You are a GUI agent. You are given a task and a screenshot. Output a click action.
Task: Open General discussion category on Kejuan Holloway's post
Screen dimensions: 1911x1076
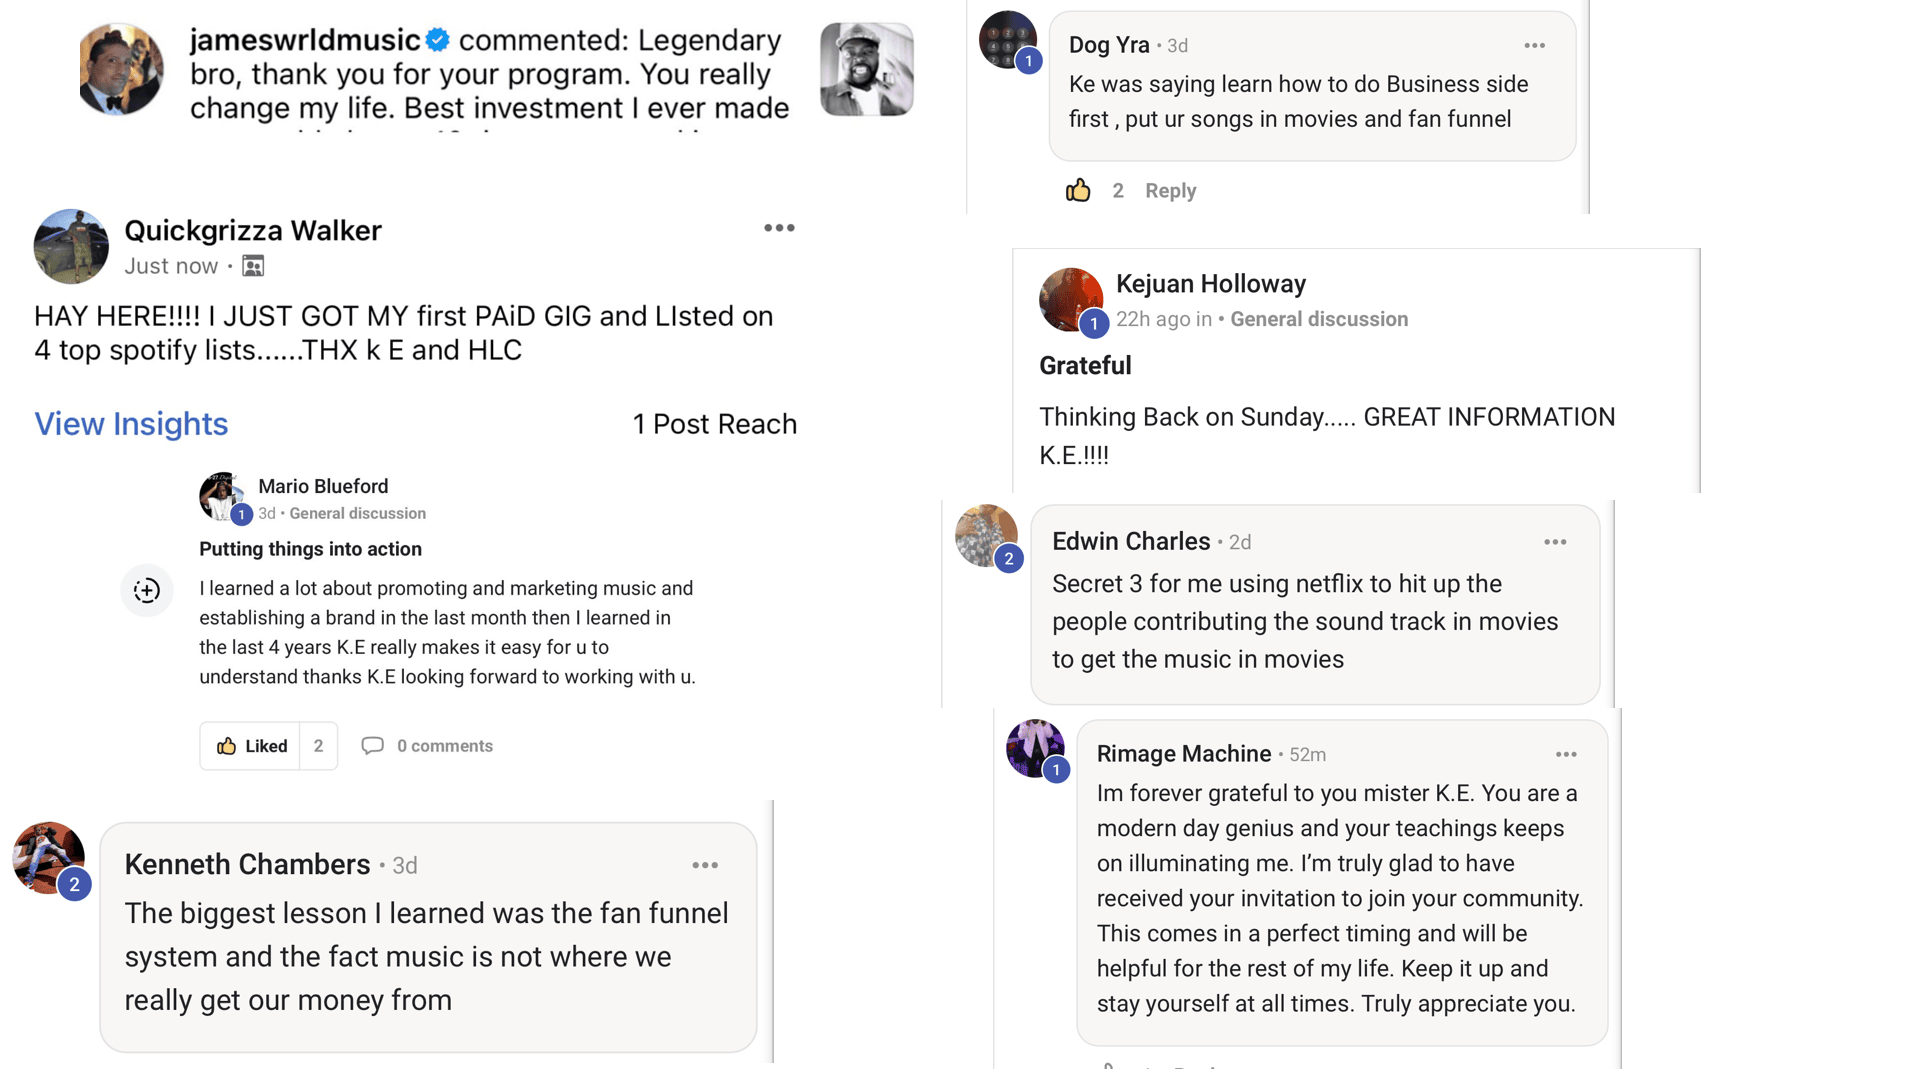(x=1318, y=319)
